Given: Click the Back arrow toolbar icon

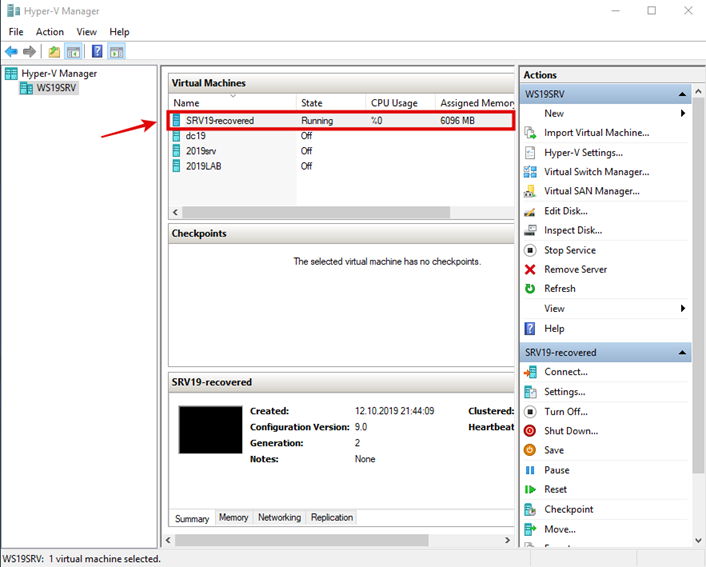Looking at the screenshot, I should point(12,52).
